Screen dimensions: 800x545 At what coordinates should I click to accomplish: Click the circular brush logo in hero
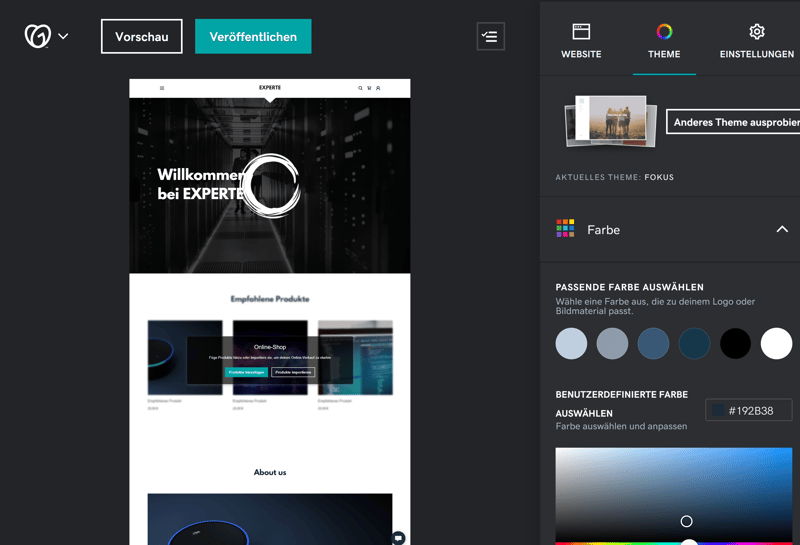click(x=270, y=186)
